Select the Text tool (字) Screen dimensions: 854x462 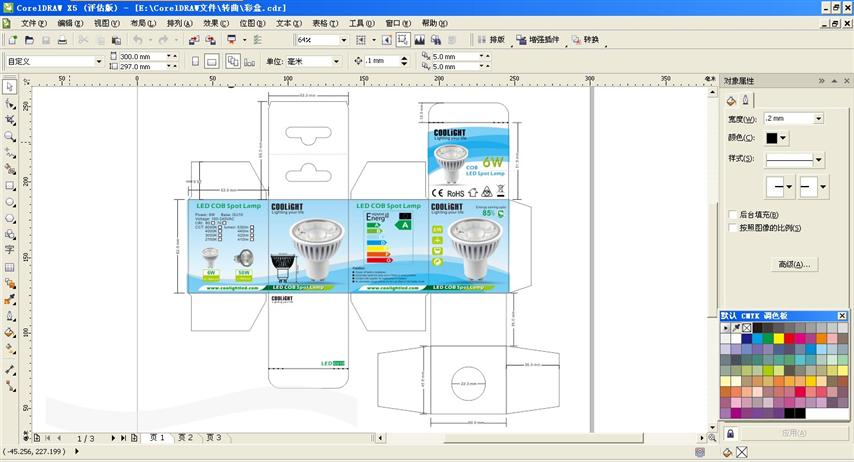(10, 250)
